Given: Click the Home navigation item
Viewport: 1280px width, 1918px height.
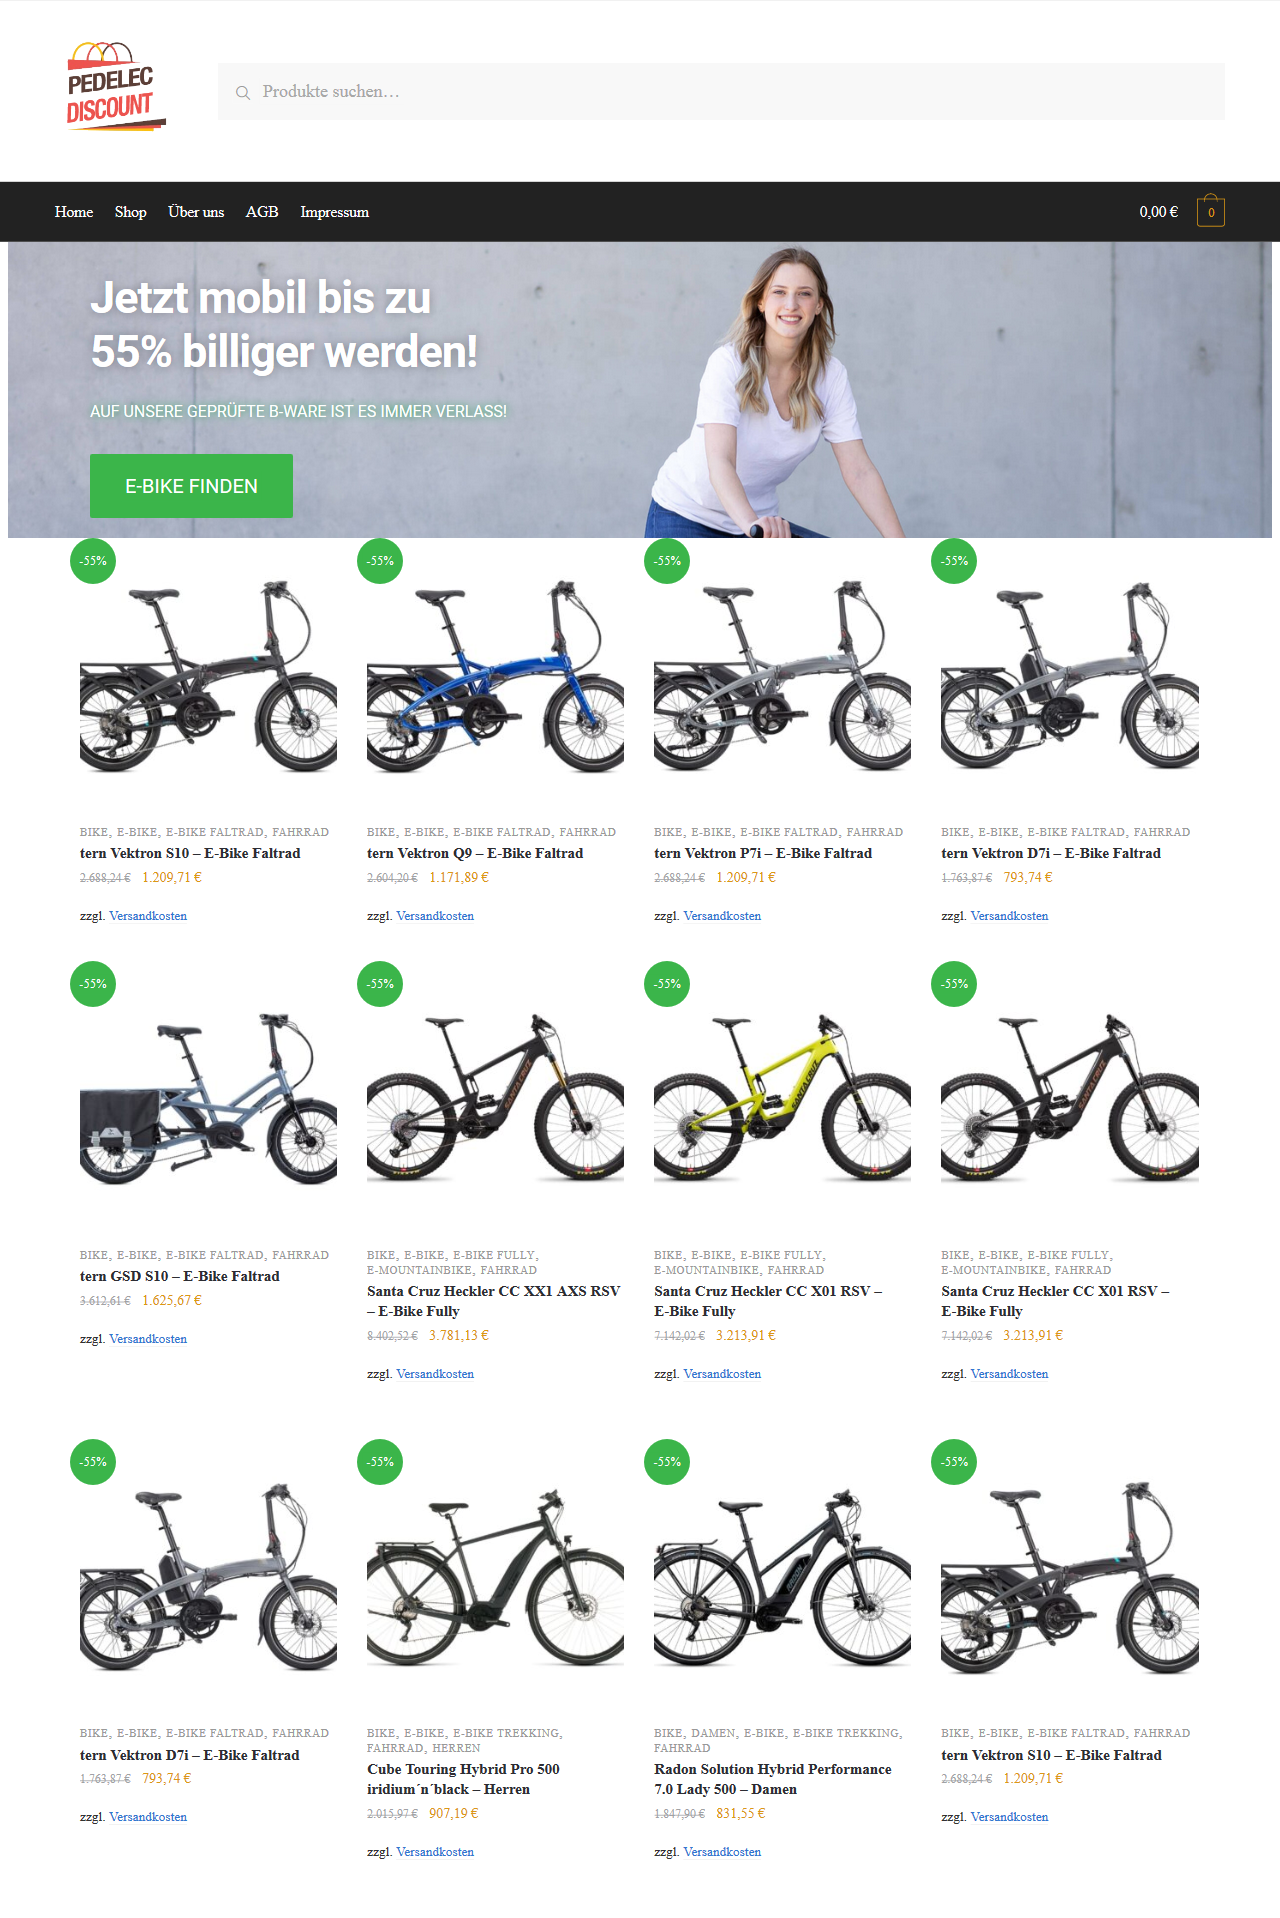Looking at the screenshot, I should [74, 212].
